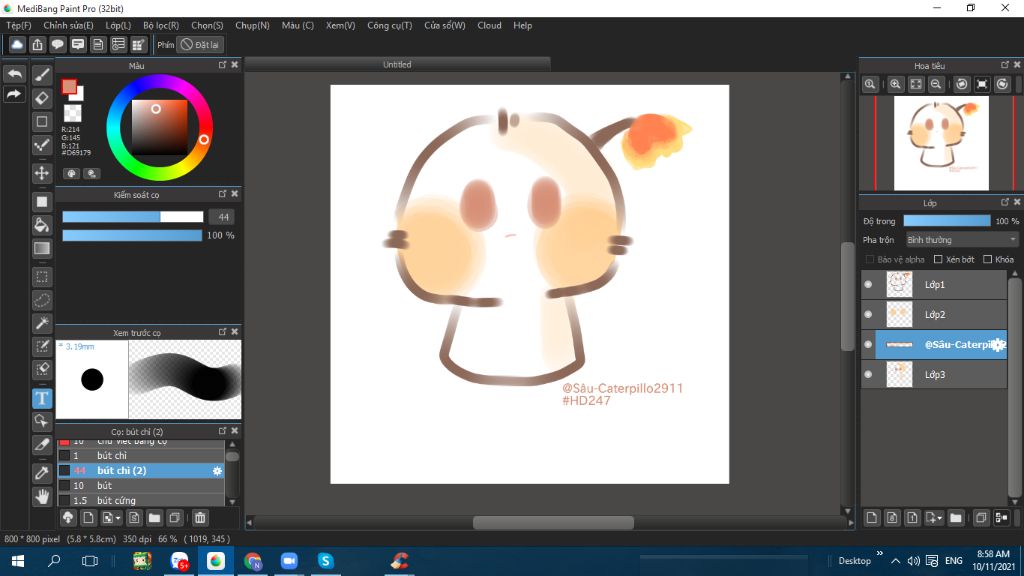
Task: Select the Hand tool
Action: click(42, 496)
